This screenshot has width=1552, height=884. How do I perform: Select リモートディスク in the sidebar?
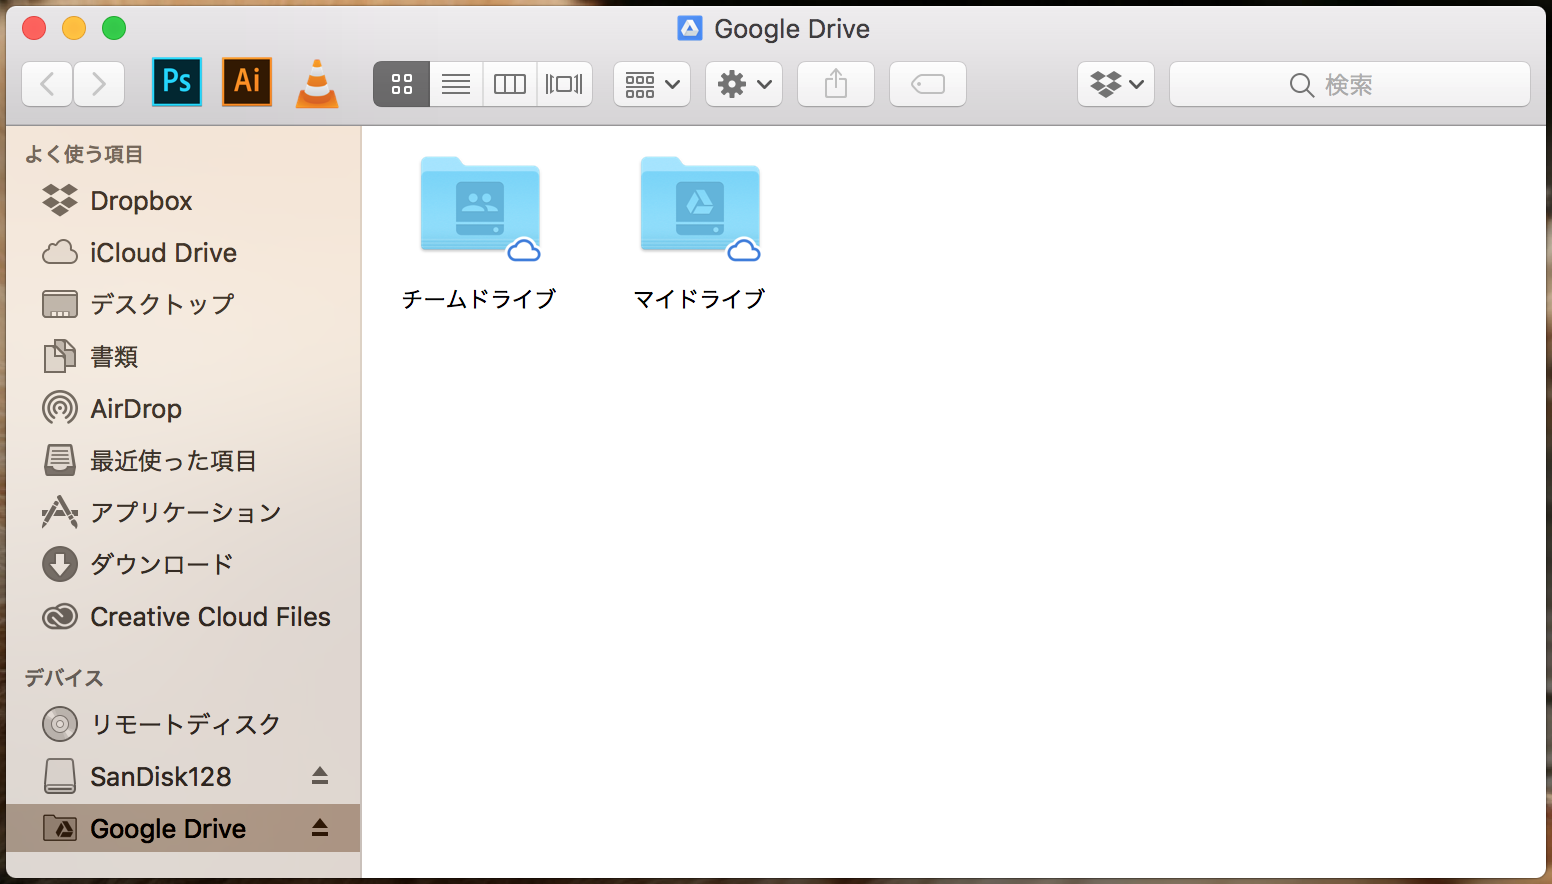[183, 724]
